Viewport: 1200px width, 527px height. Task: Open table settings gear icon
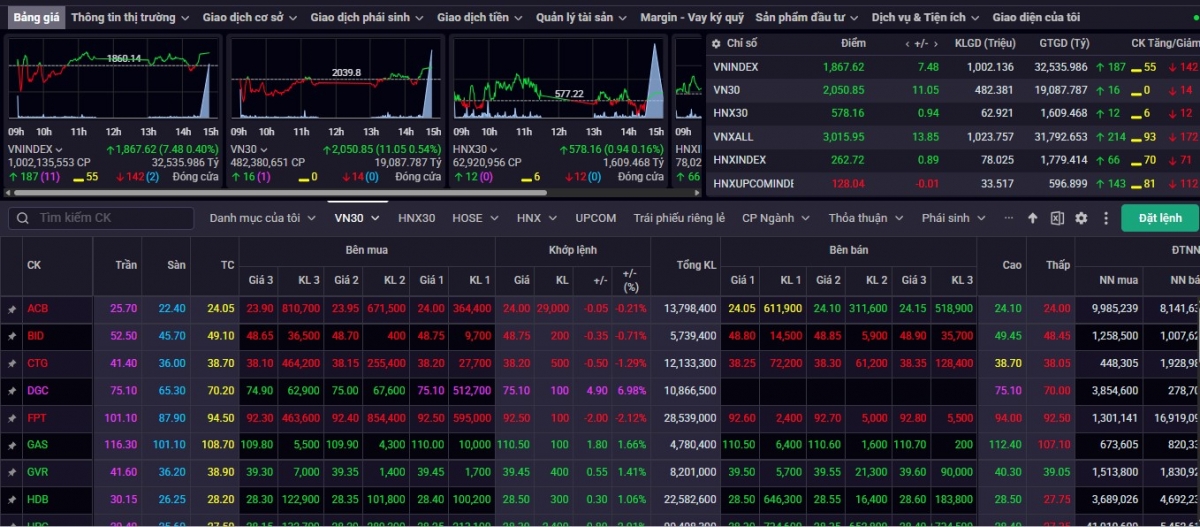(x=1081, y=218)
